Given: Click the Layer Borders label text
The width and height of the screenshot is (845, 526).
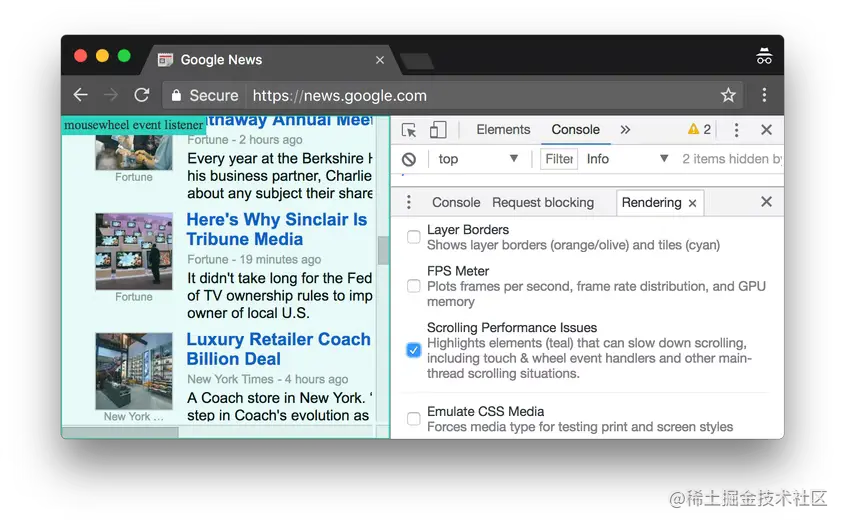Looking at the screenshot, I should (468, 230).
